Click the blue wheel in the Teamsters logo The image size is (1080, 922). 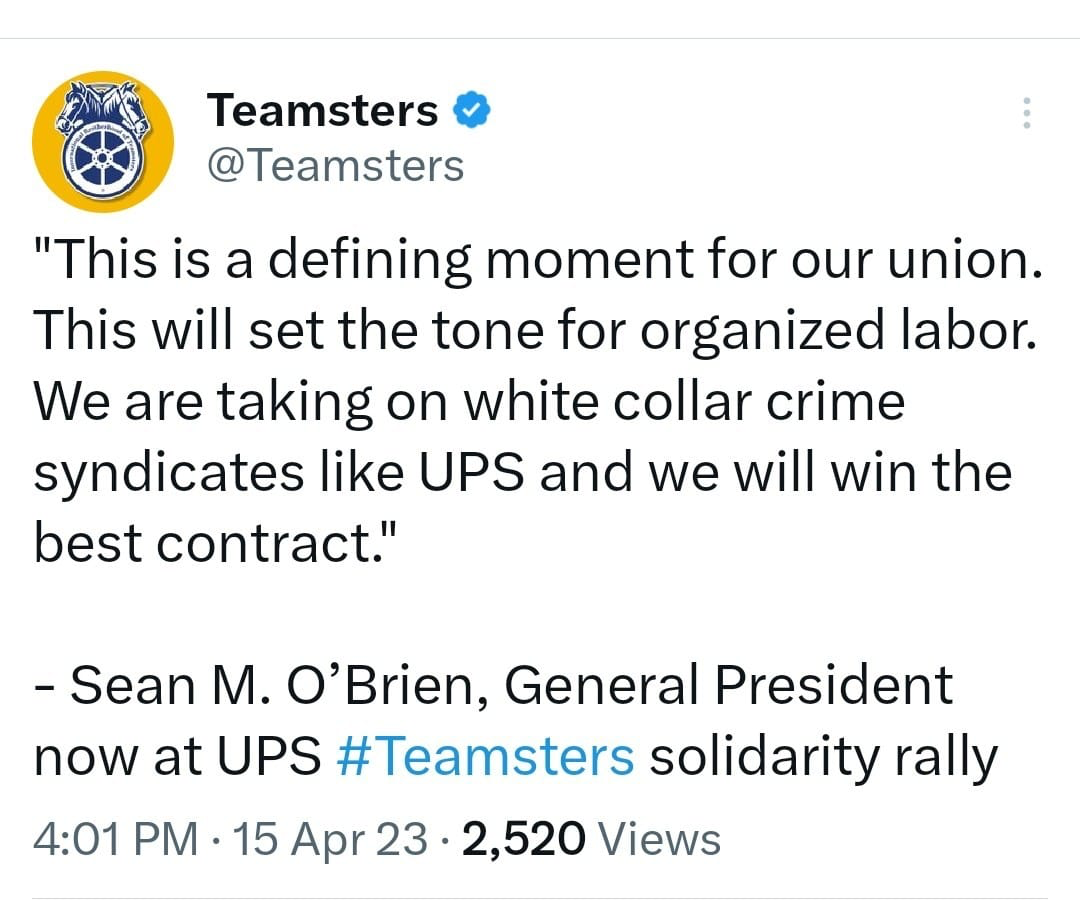point(102,160)
